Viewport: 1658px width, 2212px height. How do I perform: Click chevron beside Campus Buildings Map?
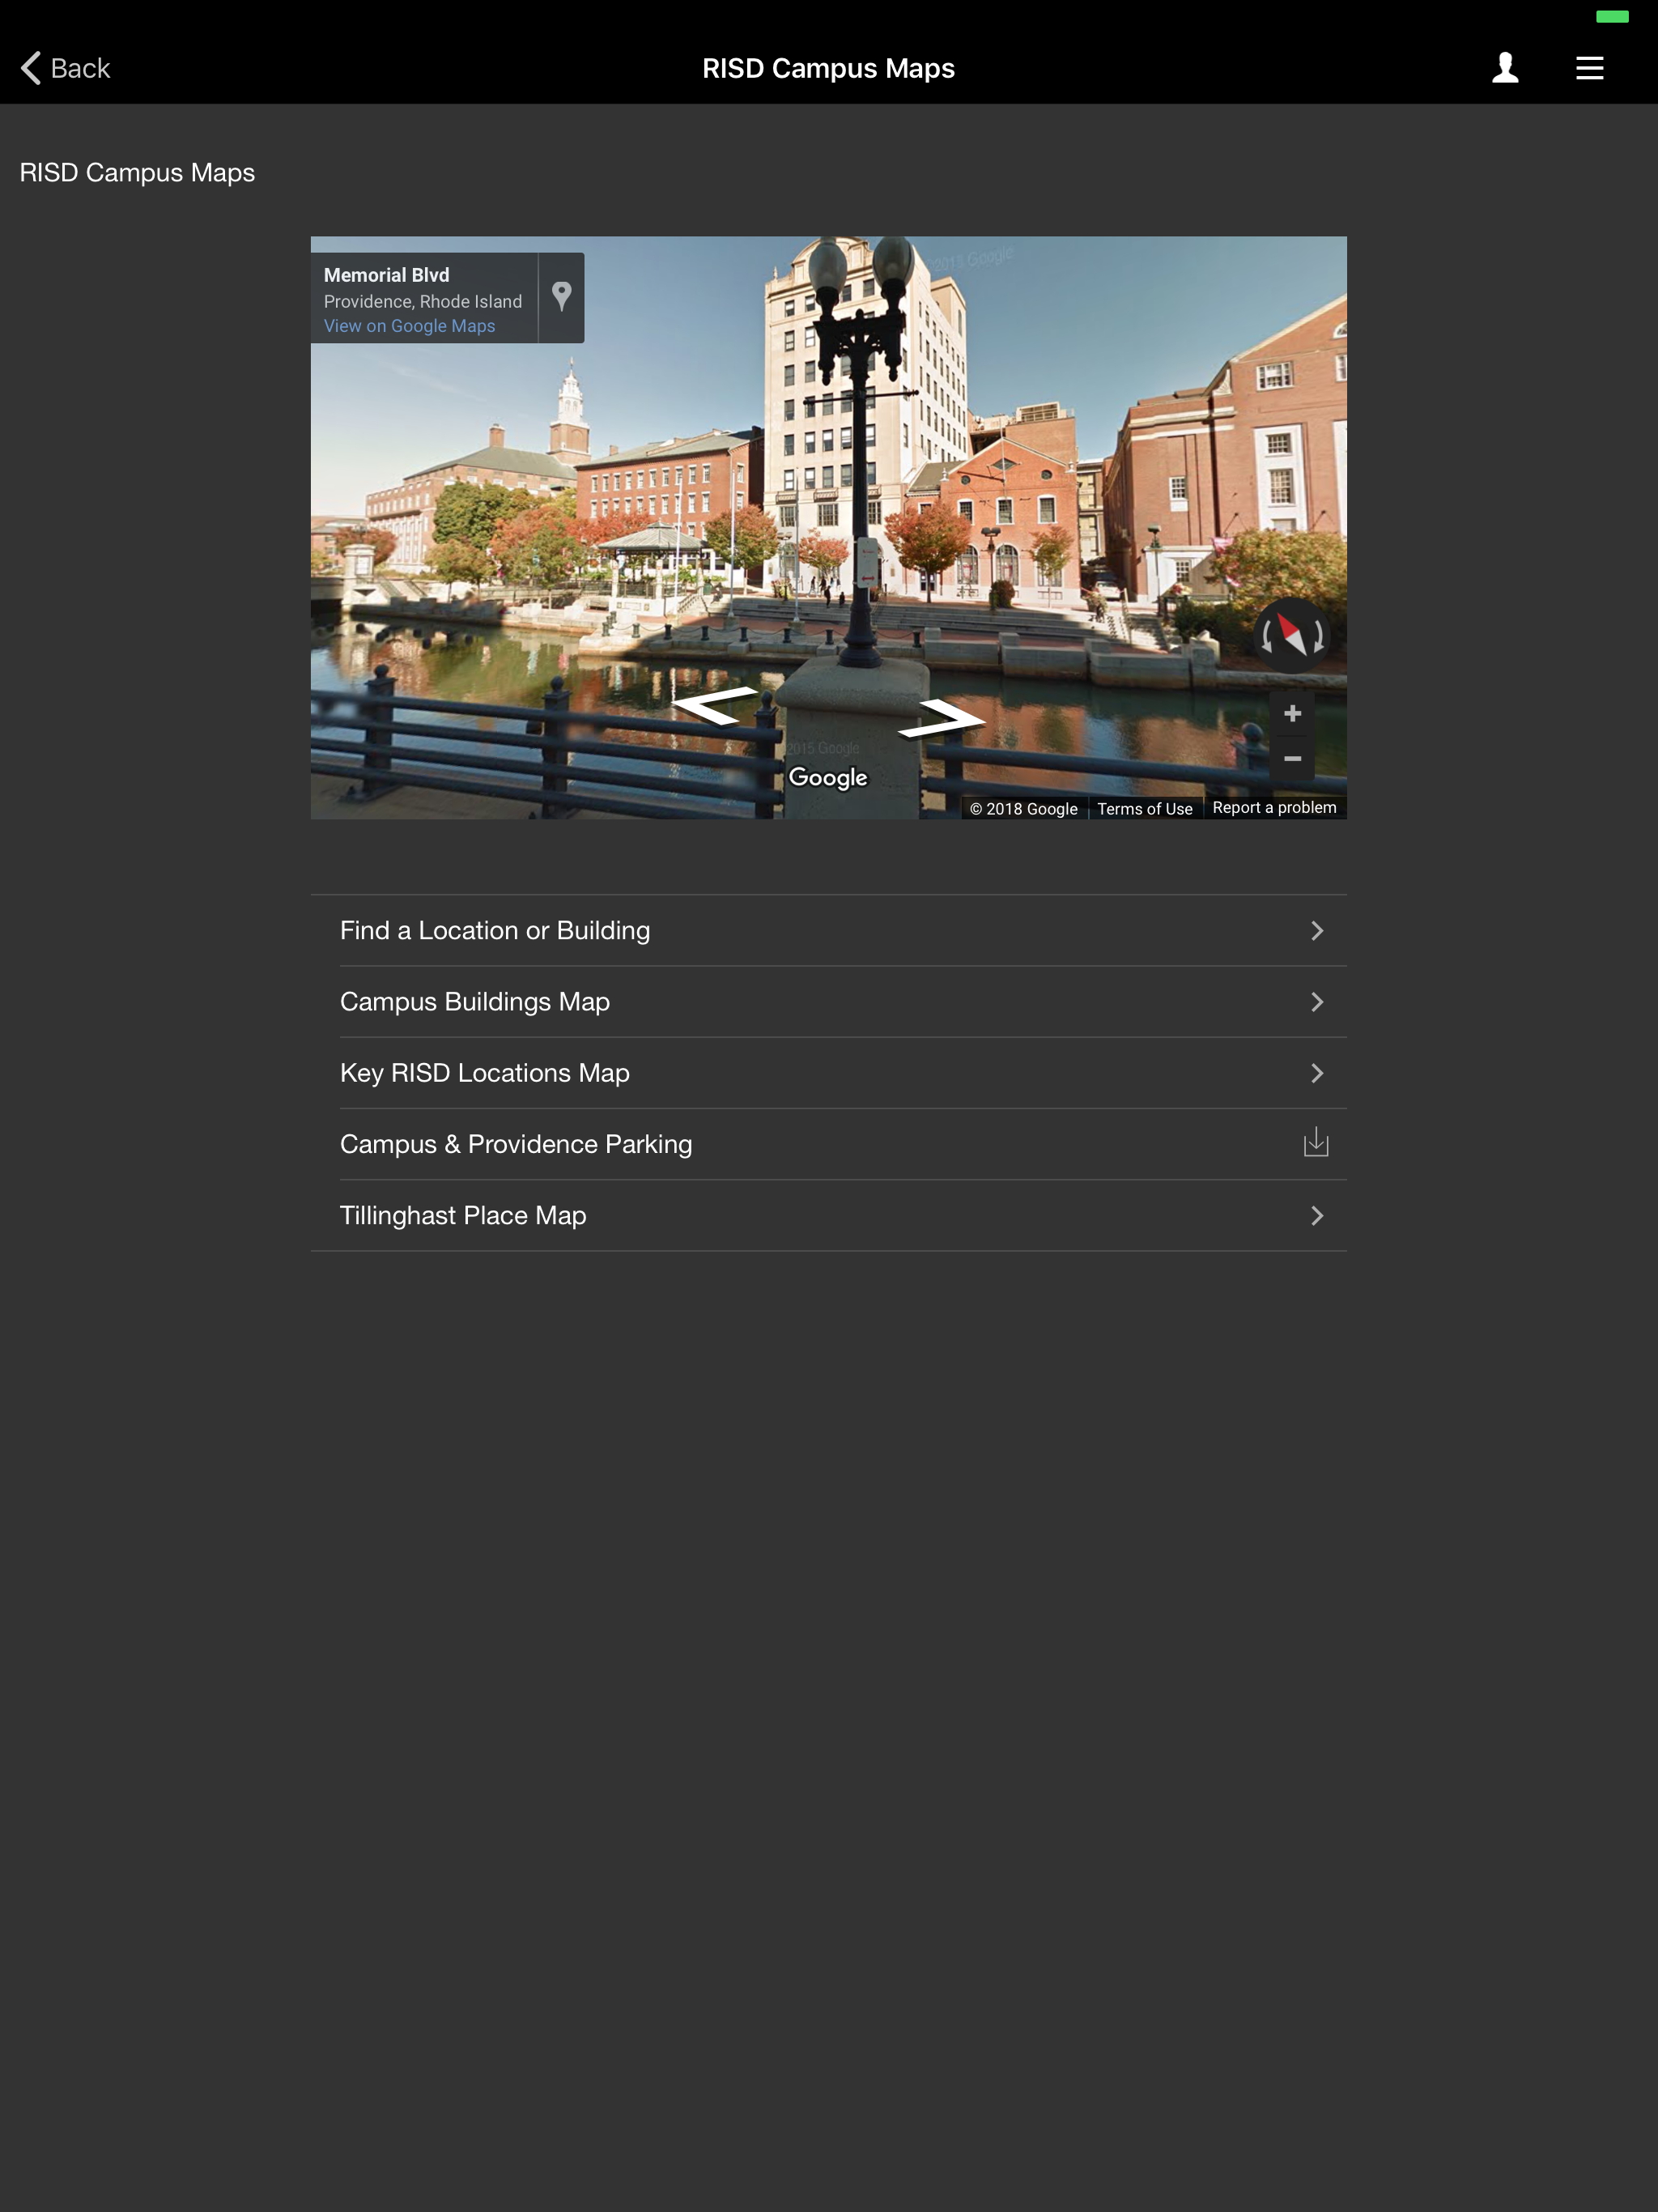(1317, 1001)
